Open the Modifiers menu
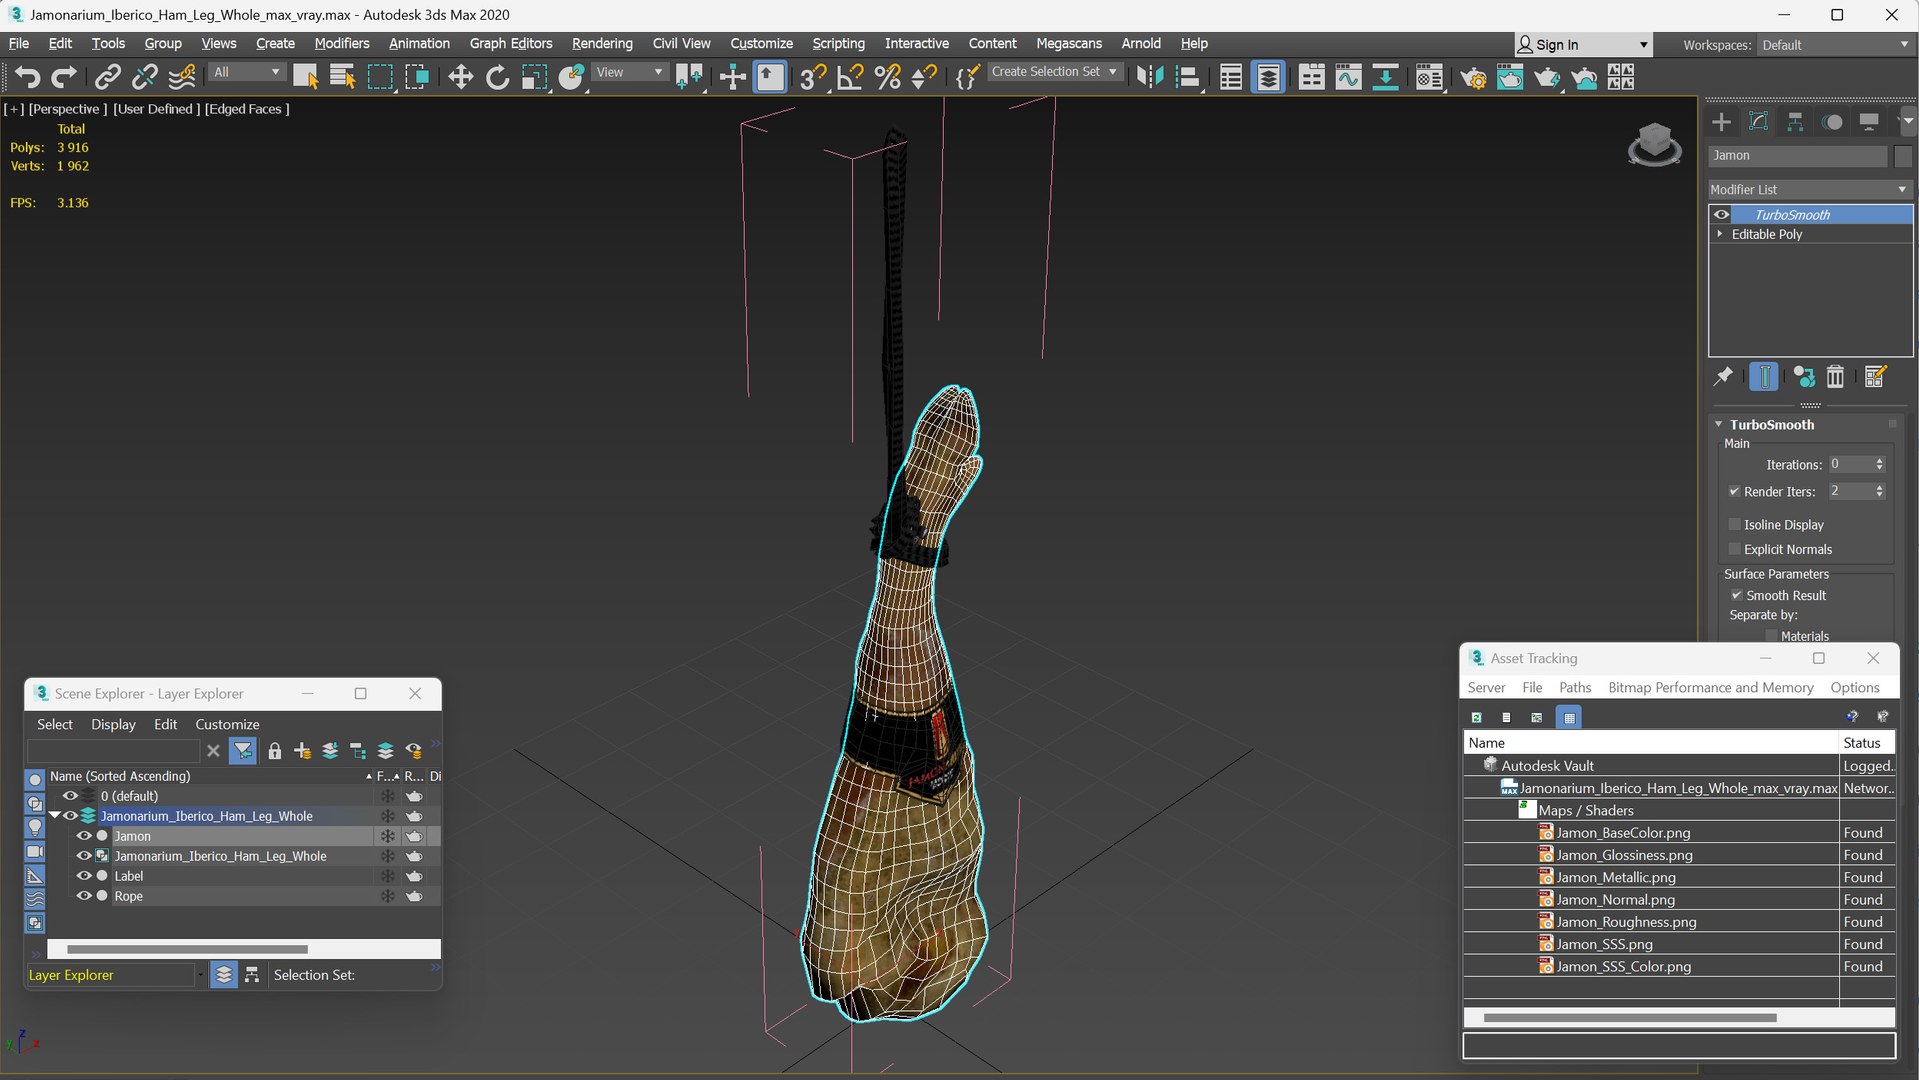 click(341, 43)
